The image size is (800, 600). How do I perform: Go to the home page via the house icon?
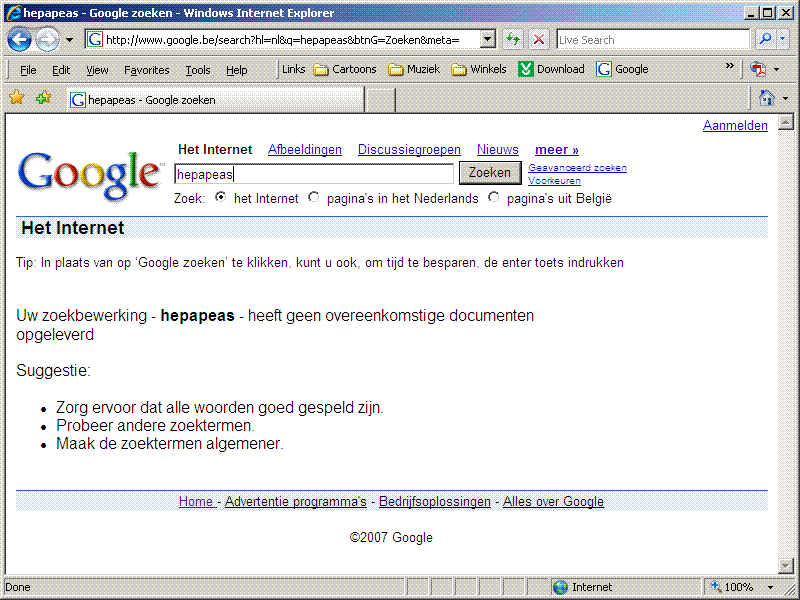[766, 97]
